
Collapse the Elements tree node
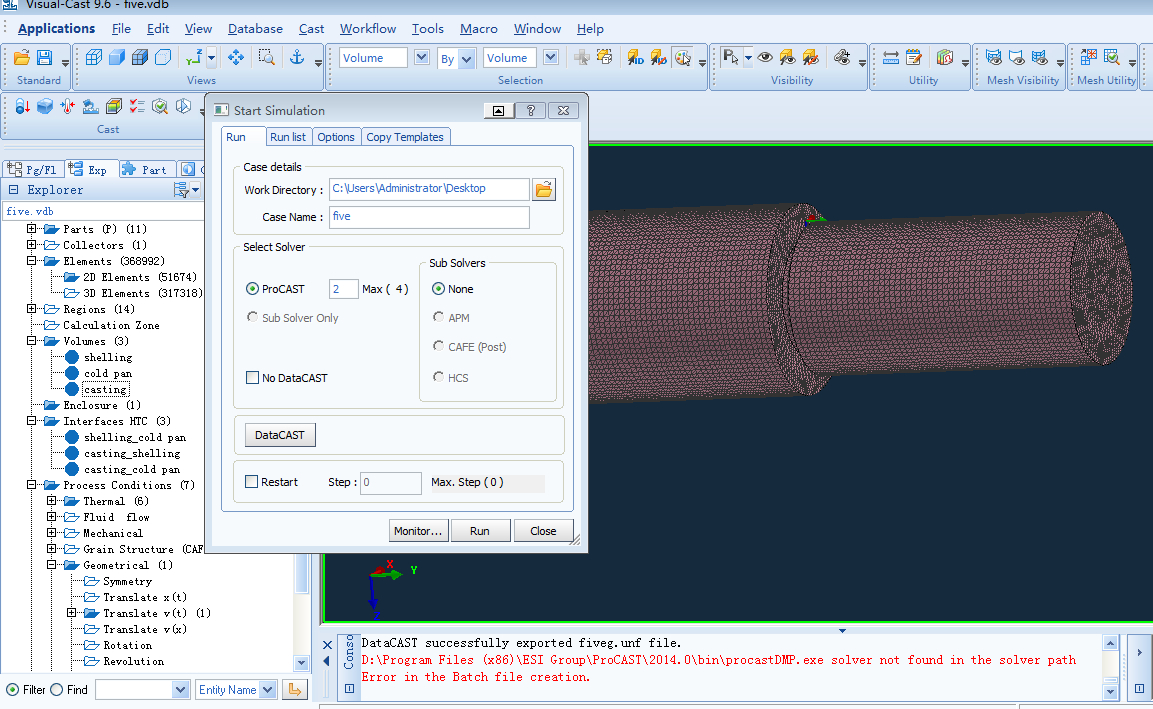(32, 261)
